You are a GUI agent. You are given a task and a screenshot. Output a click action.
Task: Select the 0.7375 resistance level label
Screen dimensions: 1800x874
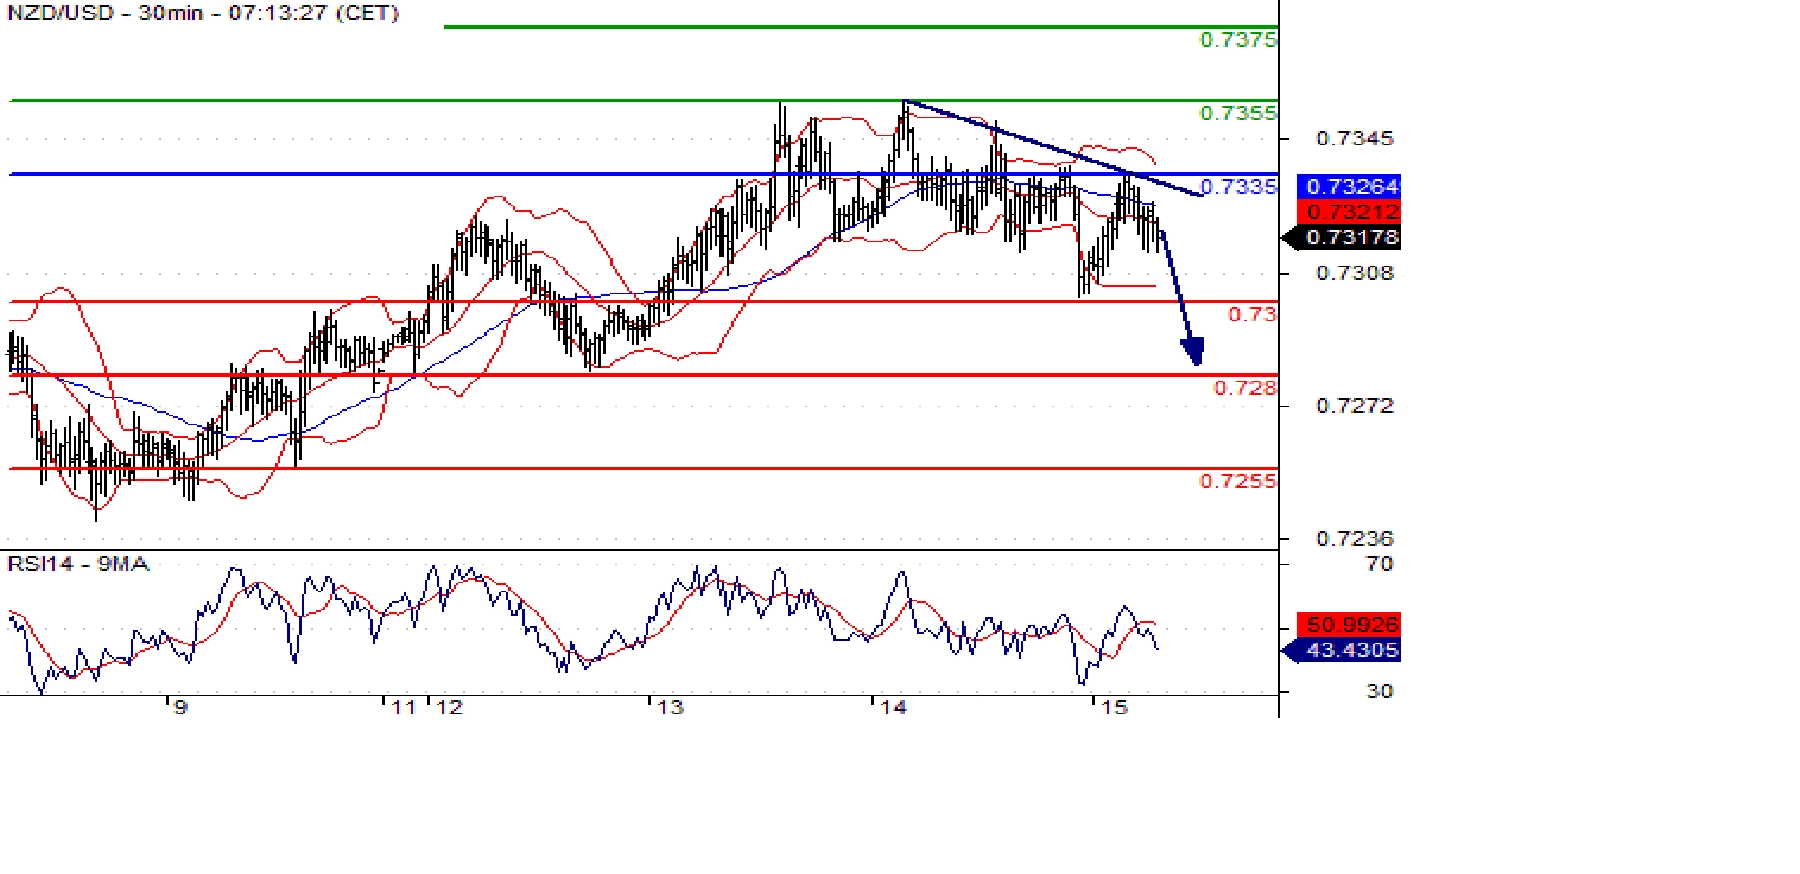pos(1238,40)
